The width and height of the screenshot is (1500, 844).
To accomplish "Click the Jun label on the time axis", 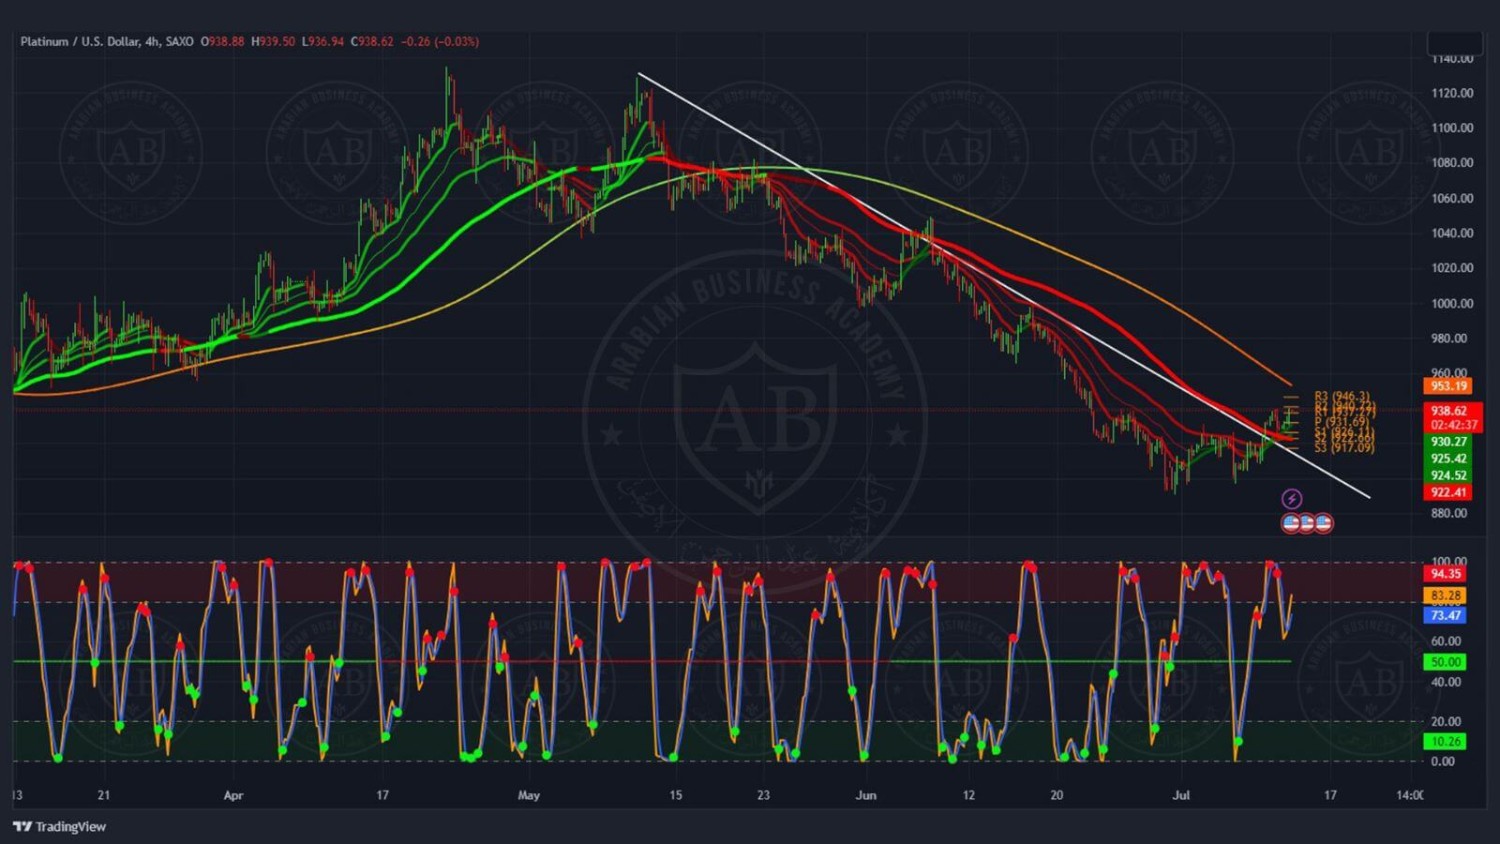I will tap(866, 796).
